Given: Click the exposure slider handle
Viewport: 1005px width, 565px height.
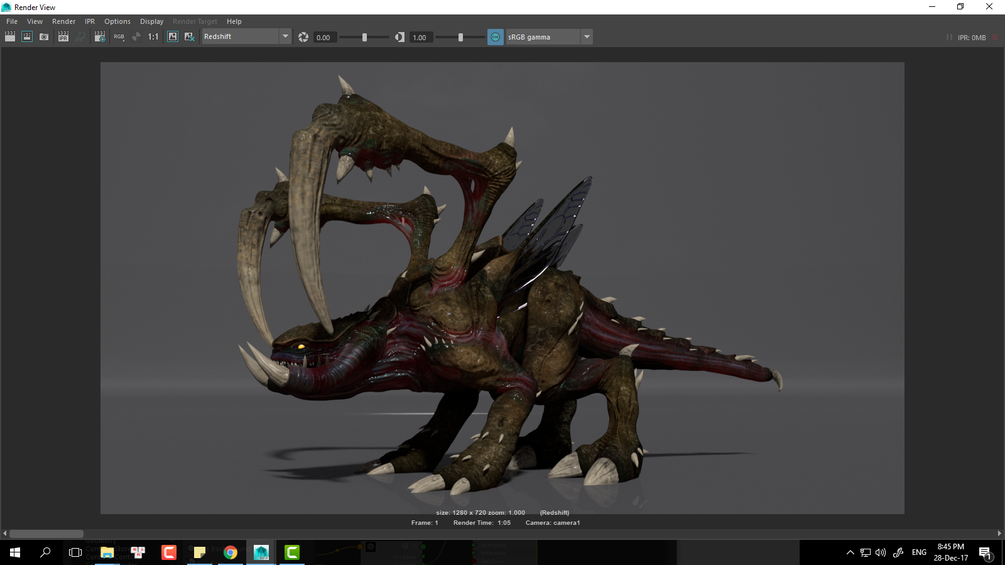Looking at the screenshot, I should pos(364,37).
